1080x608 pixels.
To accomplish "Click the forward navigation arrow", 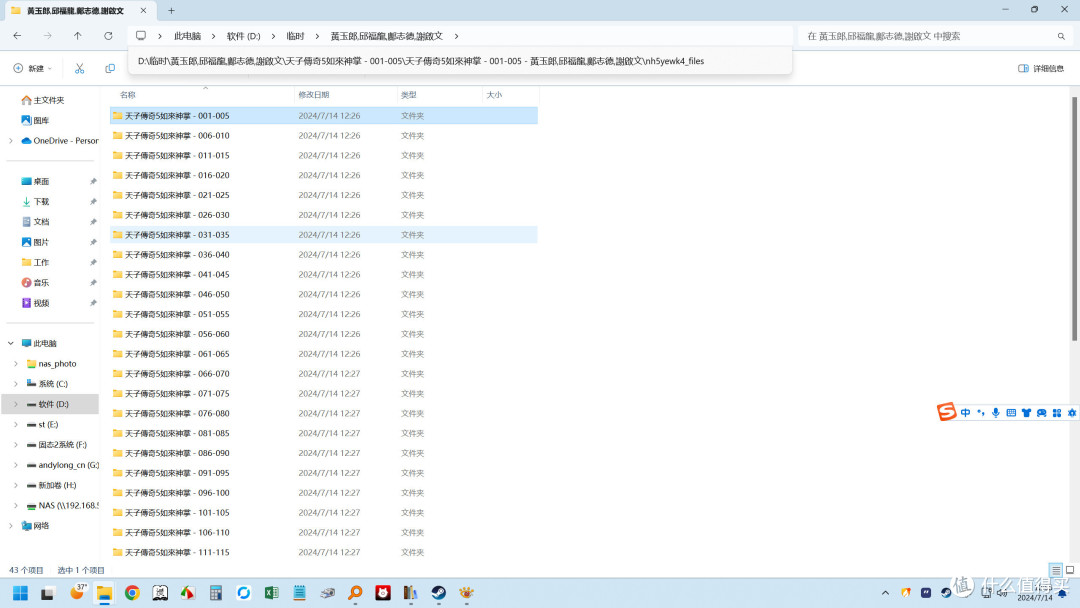I will click(x=48, y=36).
